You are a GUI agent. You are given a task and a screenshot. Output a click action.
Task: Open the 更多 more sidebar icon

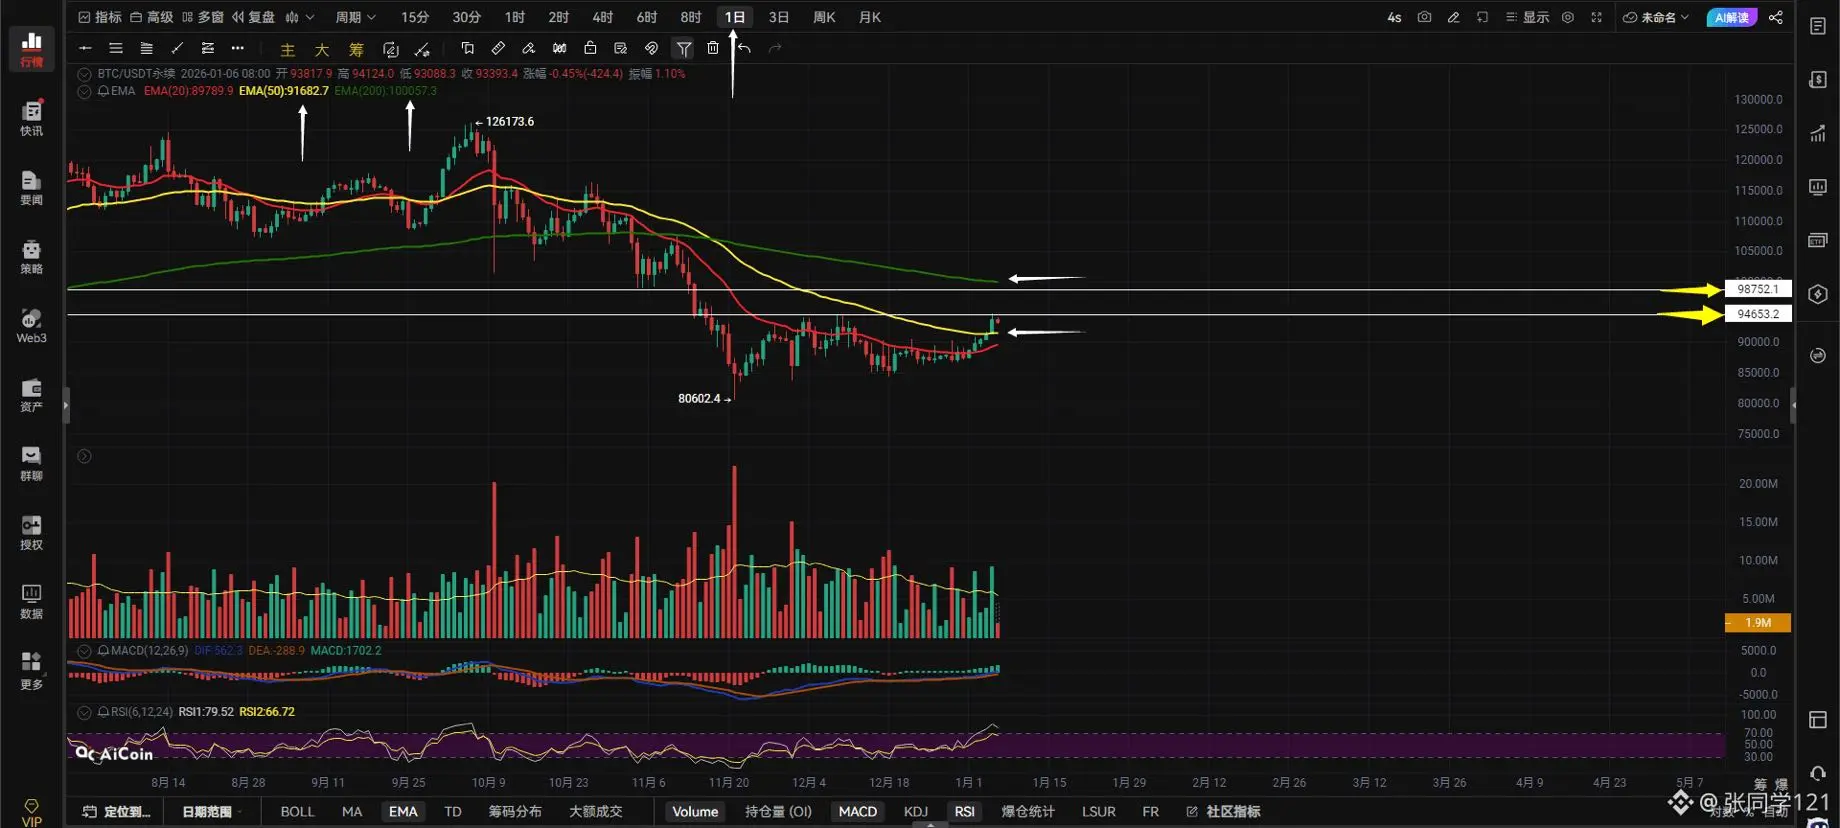[31, 671]
